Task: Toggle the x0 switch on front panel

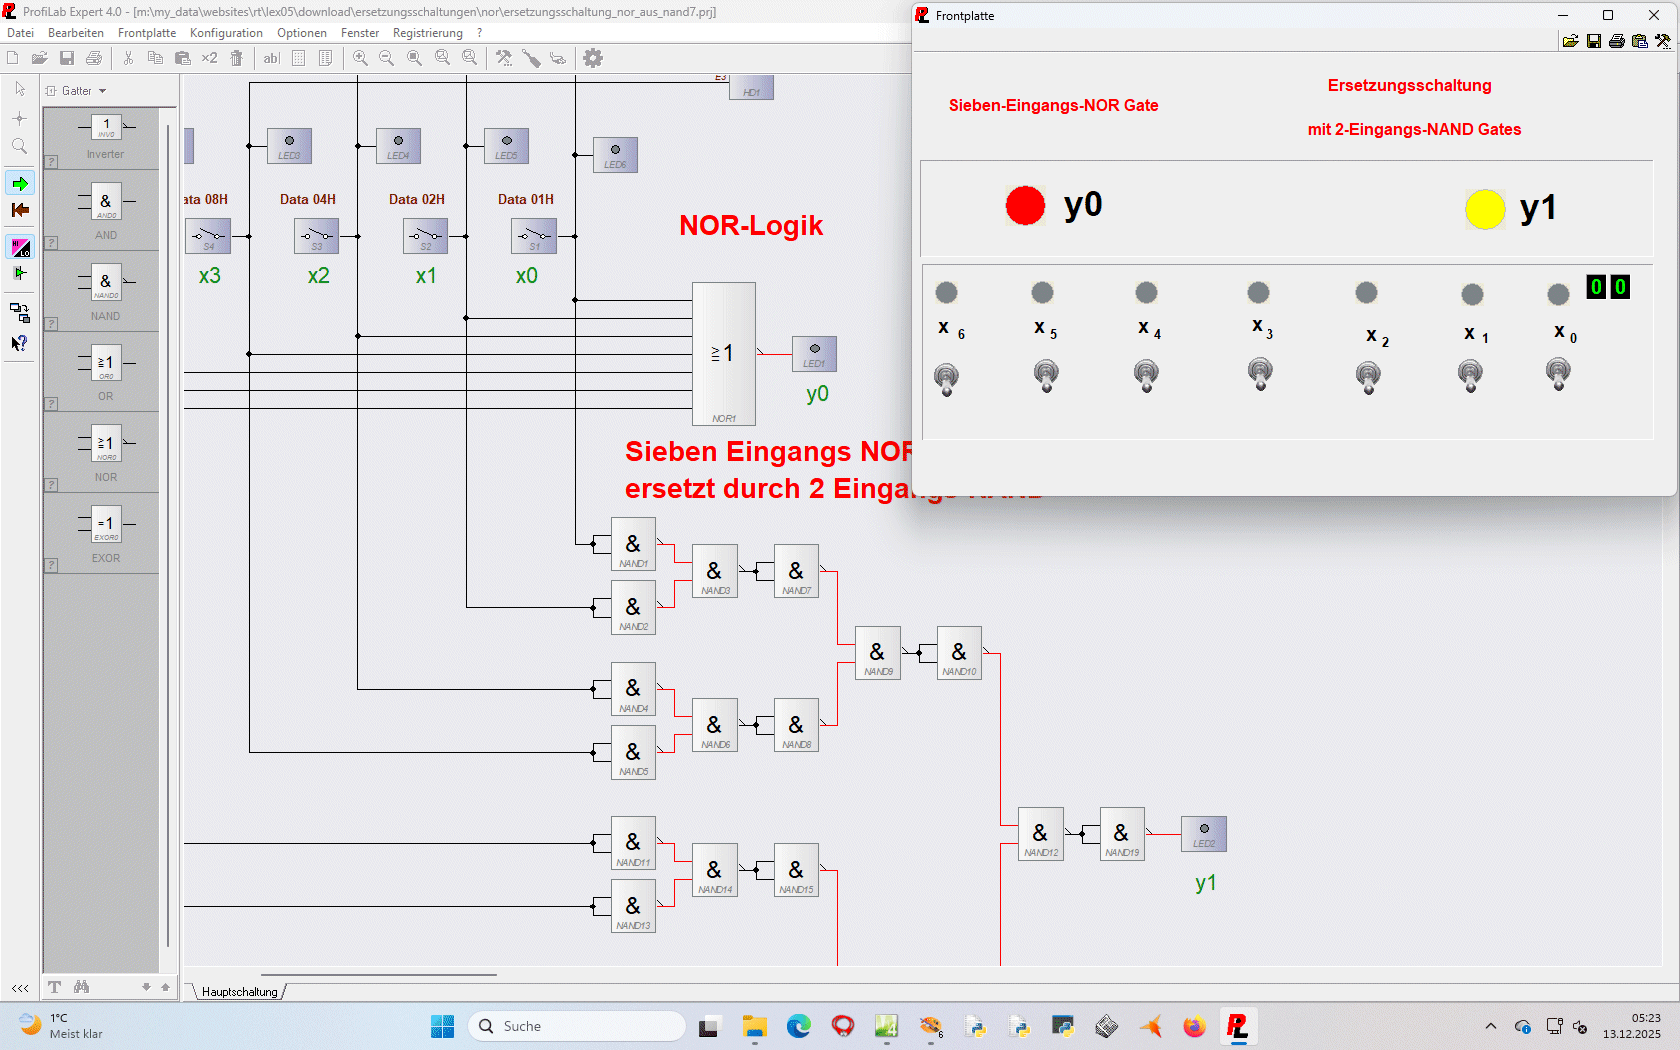Action: click(1558, 374)
